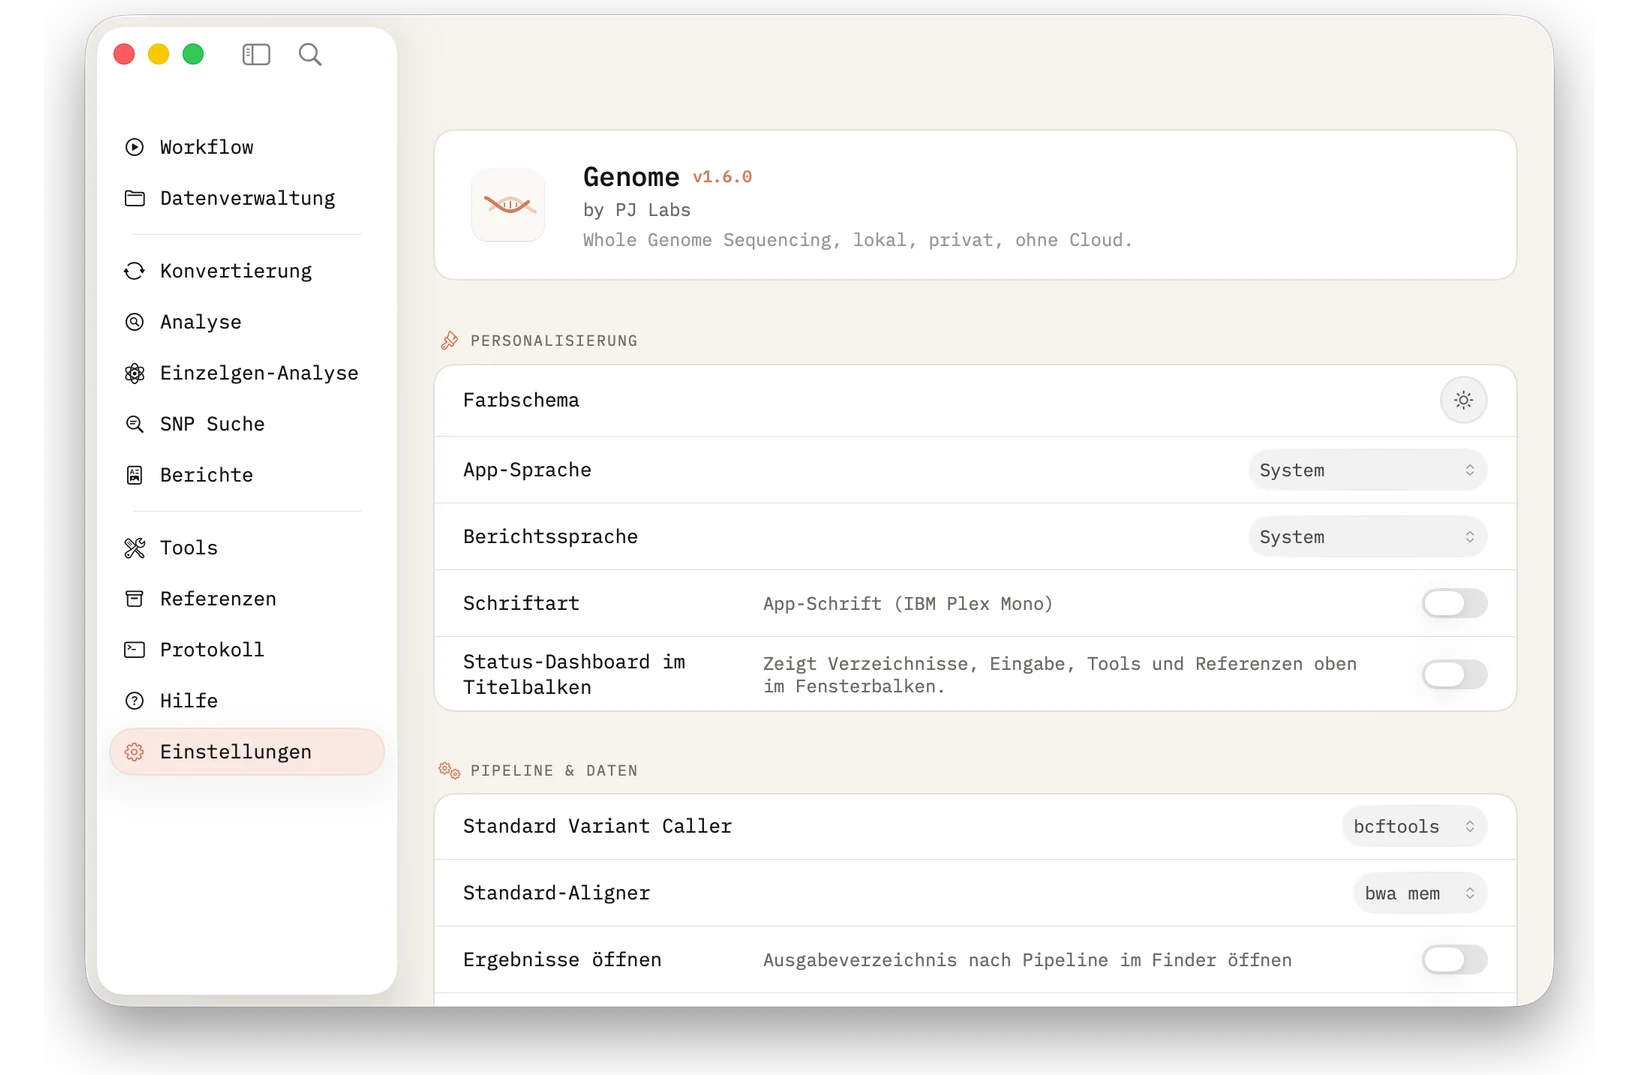This screenshot has width=1640, height=1075.
Task: Click the PIPELINE & DATEN section header
Action: point(553,771)
